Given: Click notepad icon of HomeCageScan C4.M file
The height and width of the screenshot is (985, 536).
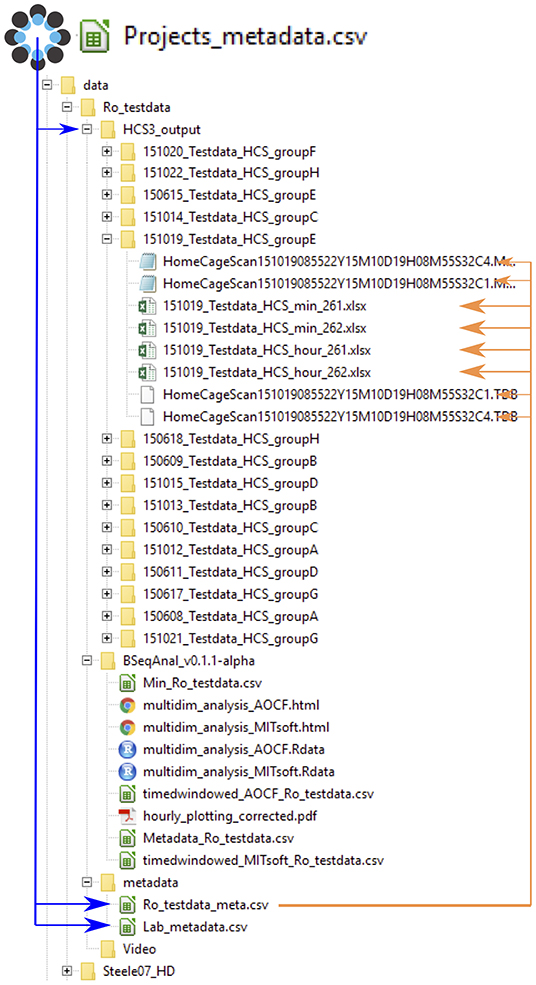Looking at the screenshot, I should [148, 261].
